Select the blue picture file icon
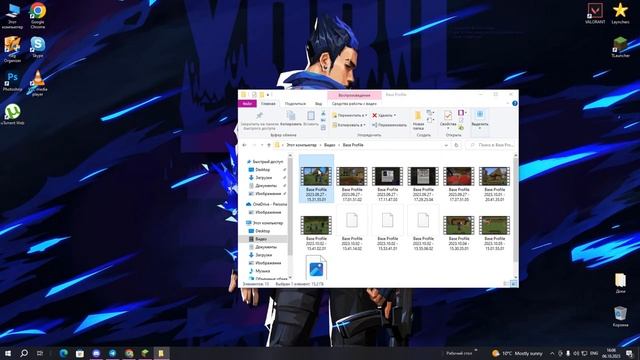 pyautogui.click(x=316, y=267)
